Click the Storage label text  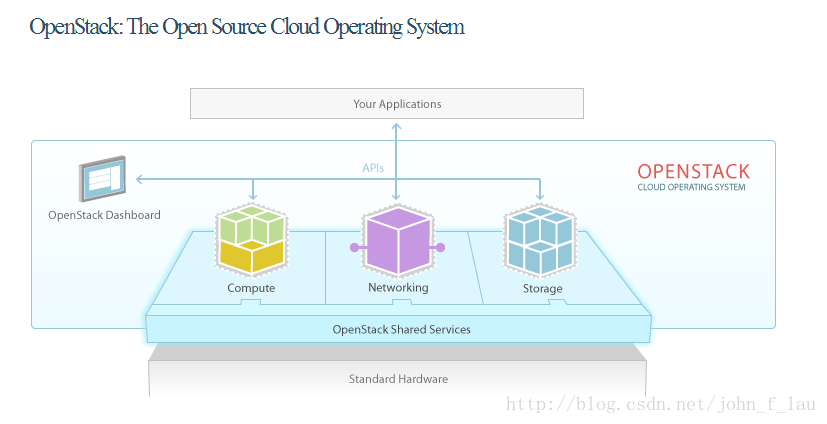point(542,288)
